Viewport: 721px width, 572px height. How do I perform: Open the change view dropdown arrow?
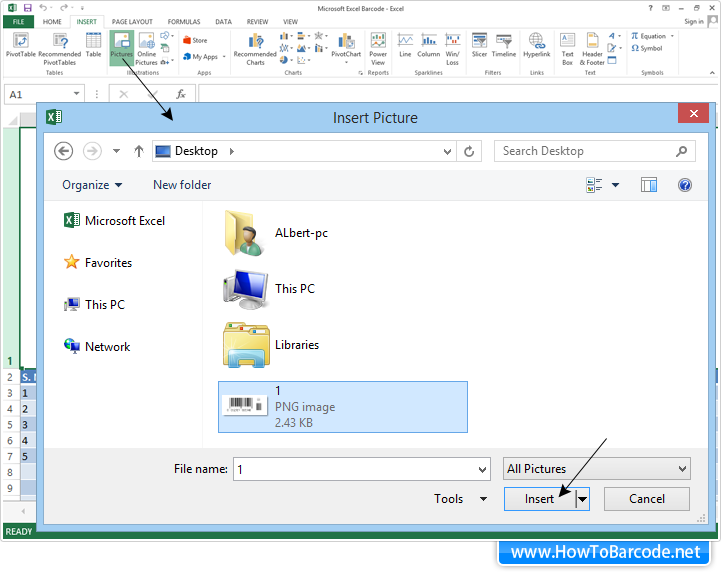coord(615,185)
